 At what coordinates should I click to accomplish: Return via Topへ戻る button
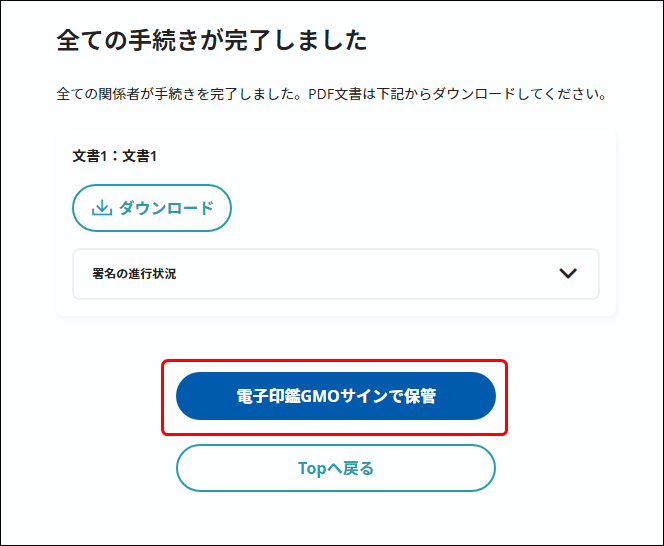pyautogui.click(x=336, y=468)
